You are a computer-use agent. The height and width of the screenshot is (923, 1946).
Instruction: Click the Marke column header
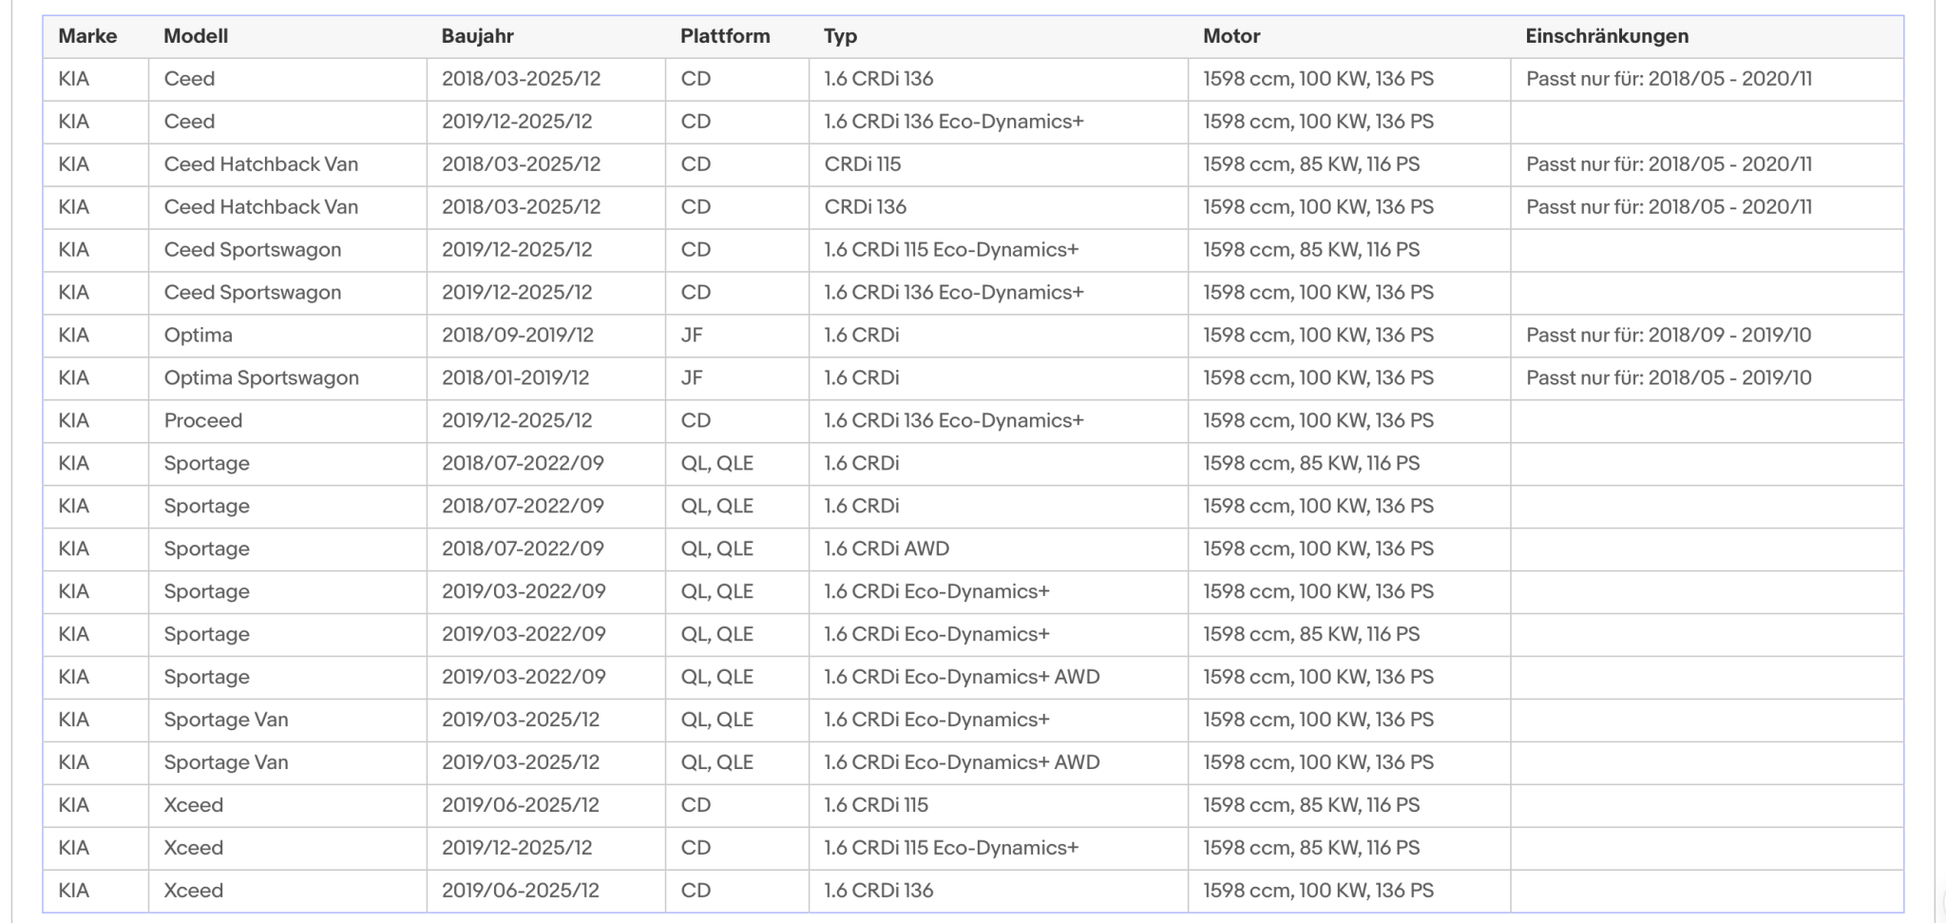tap(88, 36)
